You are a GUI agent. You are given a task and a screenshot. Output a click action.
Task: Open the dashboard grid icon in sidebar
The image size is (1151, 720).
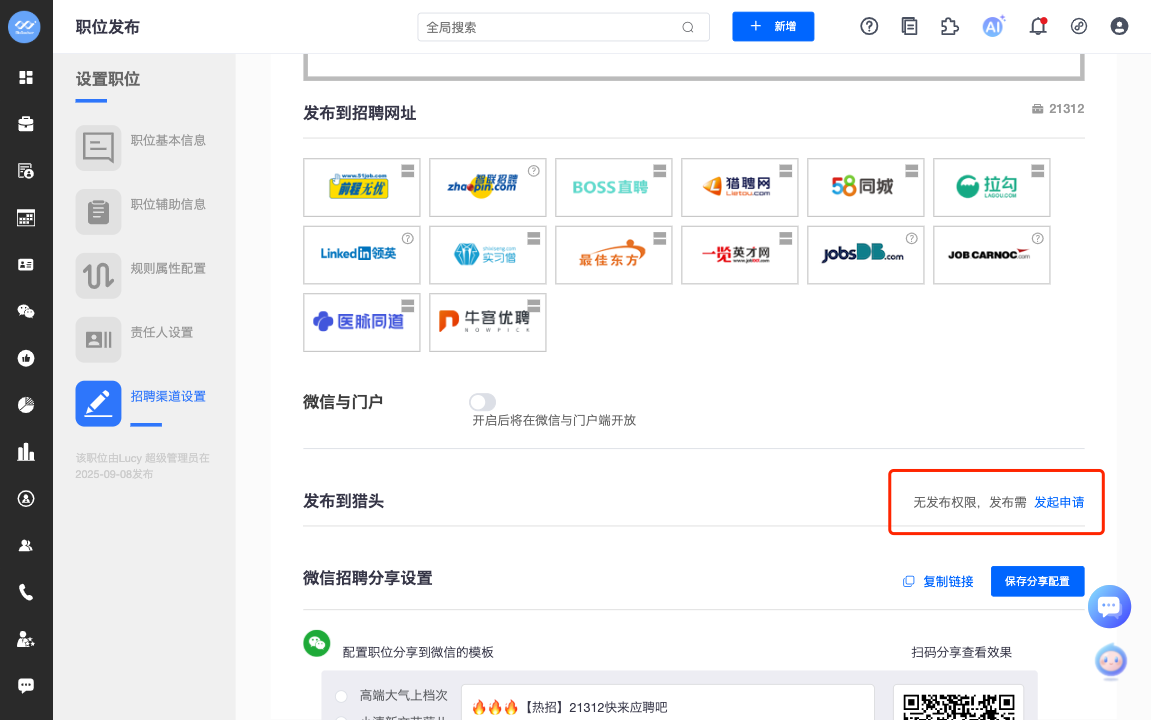26,77
